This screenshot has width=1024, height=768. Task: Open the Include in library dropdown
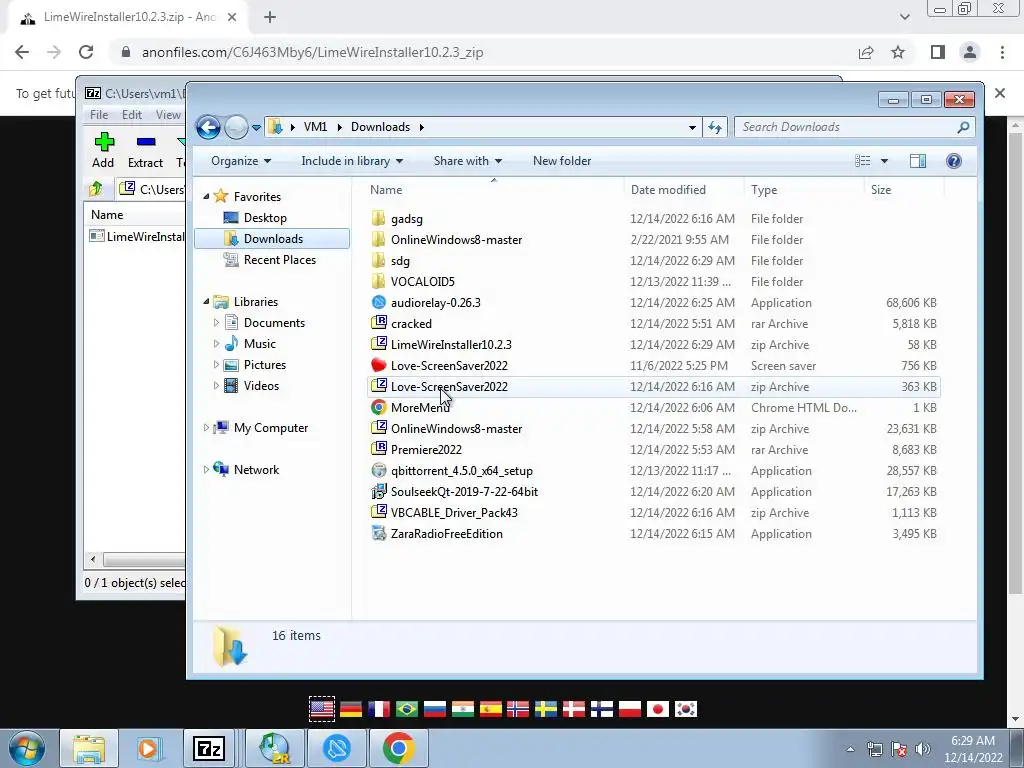352,161
